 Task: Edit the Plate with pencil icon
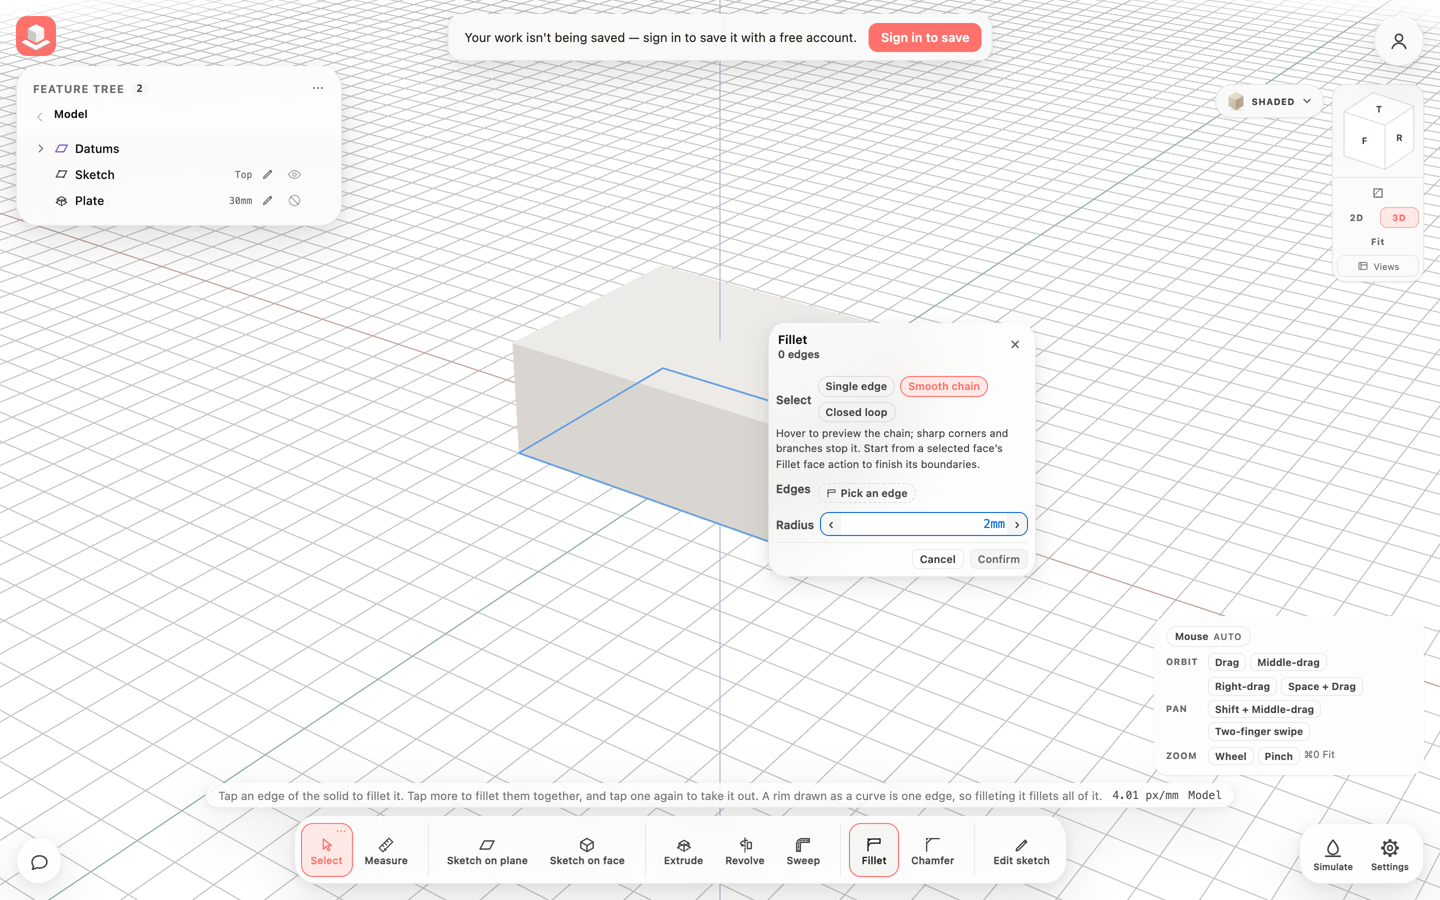(x=268, y=201)
